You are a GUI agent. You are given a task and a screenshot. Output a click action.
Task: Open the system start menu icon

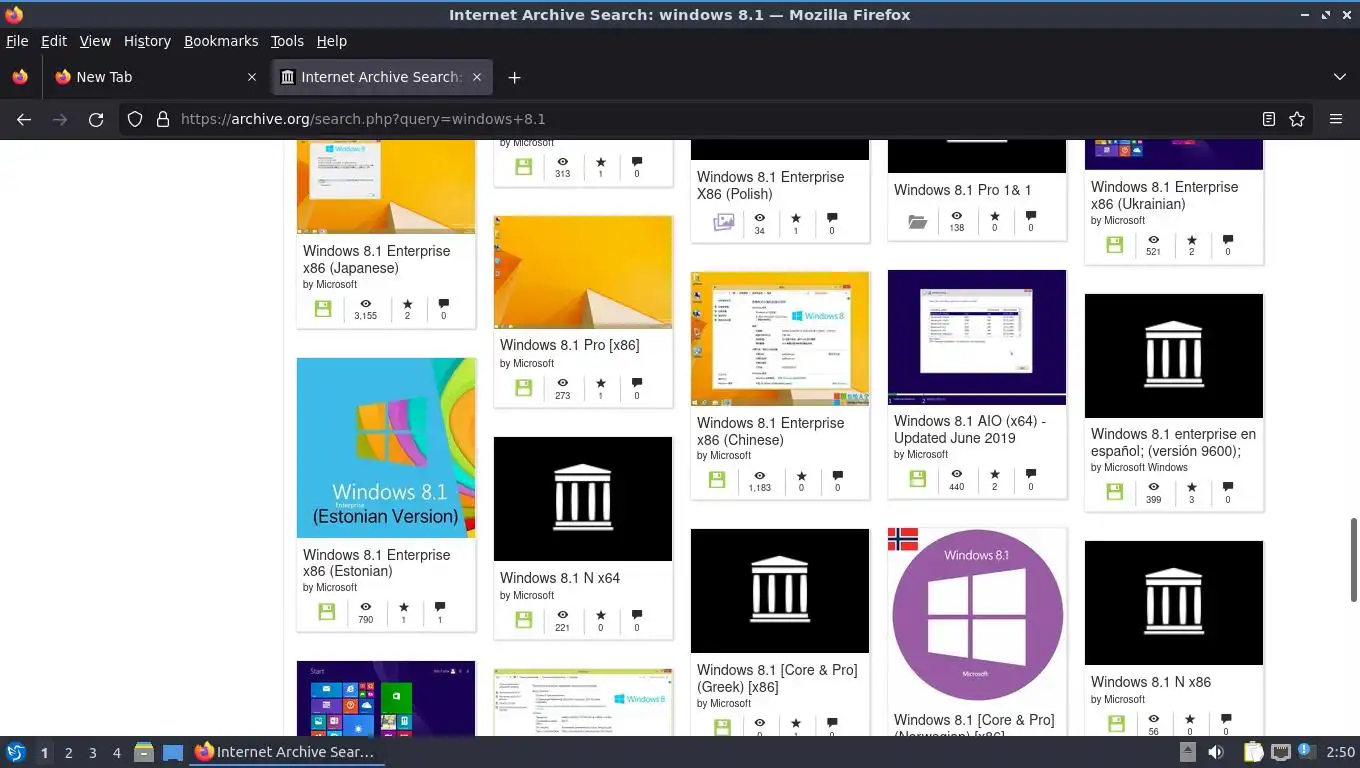(x=16, y=752)
